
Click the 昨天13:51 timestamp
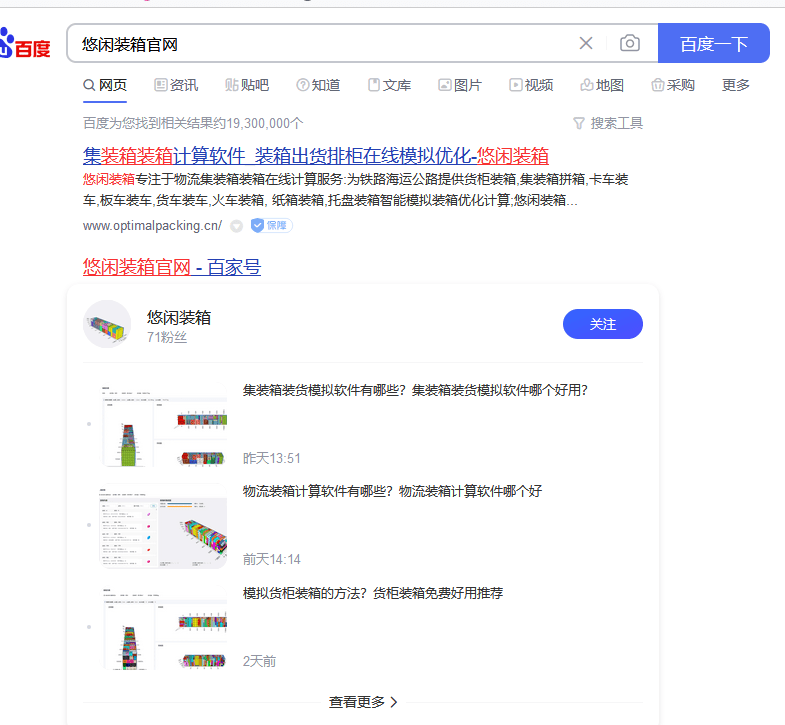tap(271, 458)
